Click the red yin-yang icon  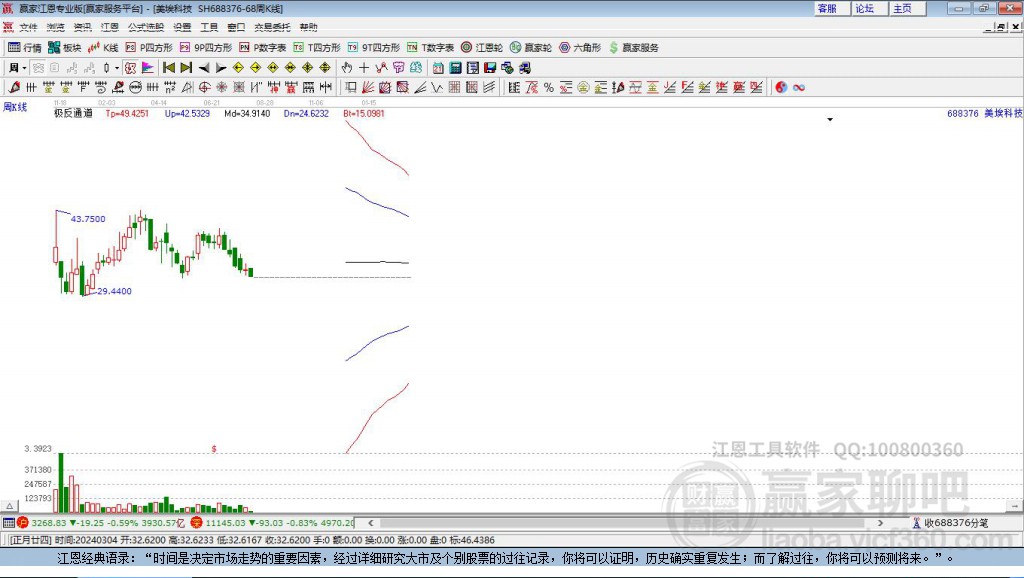click(x=781, y=88)
